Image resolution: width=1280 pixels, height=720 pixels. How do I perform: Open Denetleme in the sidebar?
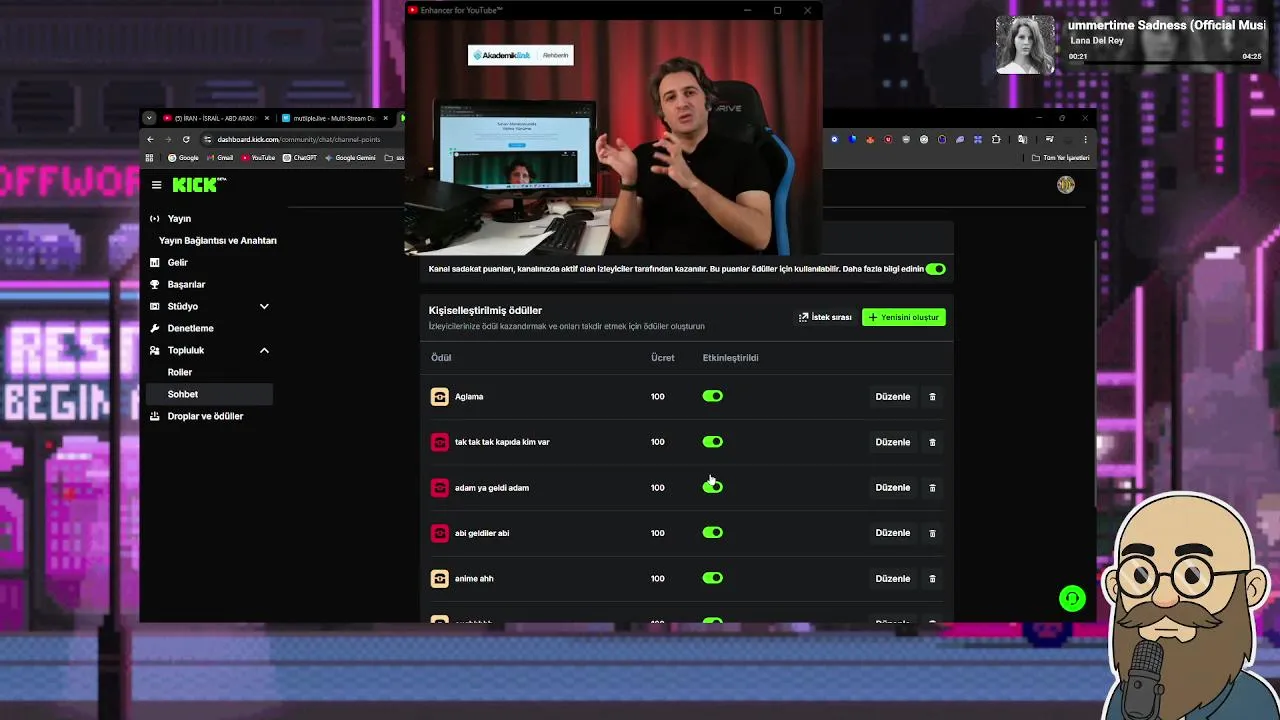209,328
